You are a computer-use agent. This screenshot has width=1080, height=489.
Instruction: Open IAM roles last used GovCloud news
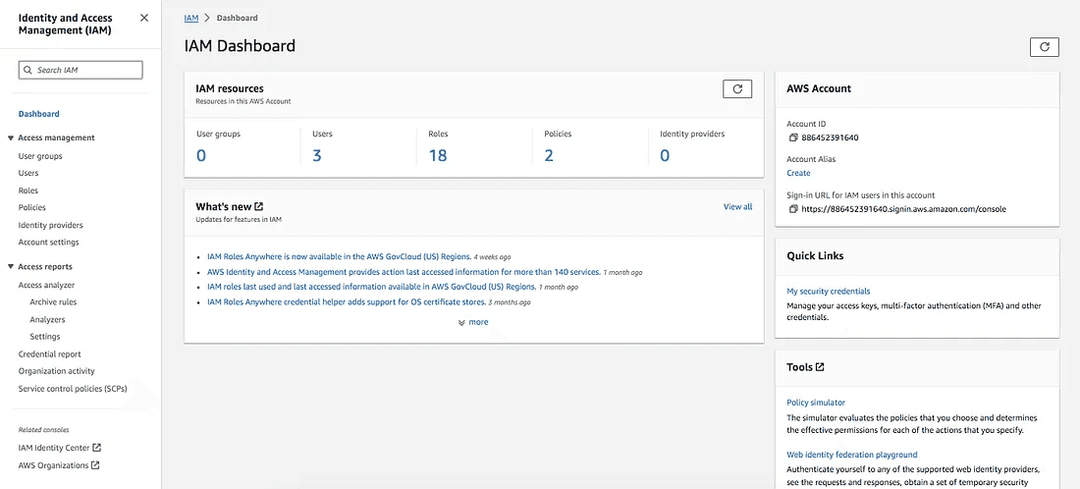(x=371, y=287)
